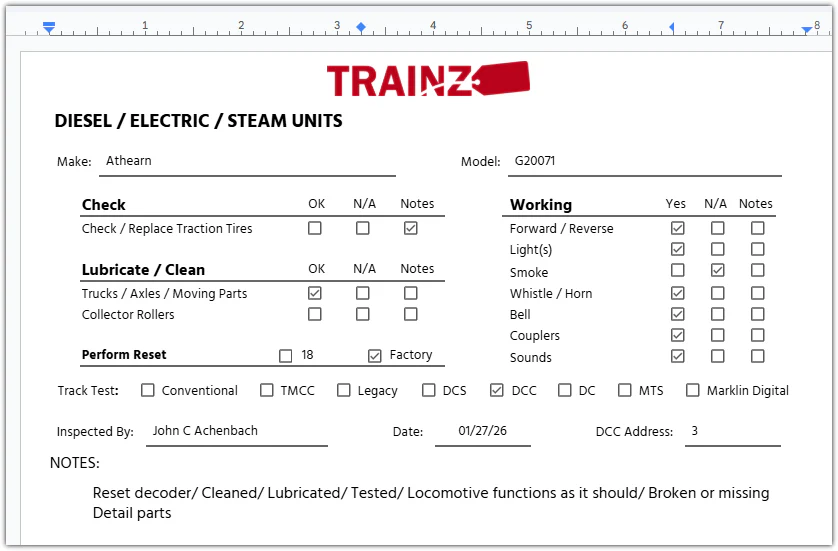Select the blue diamond tab stop on ruler
Image resolution: width=838 pixels, height=551 pixels.
coord(361,27)
